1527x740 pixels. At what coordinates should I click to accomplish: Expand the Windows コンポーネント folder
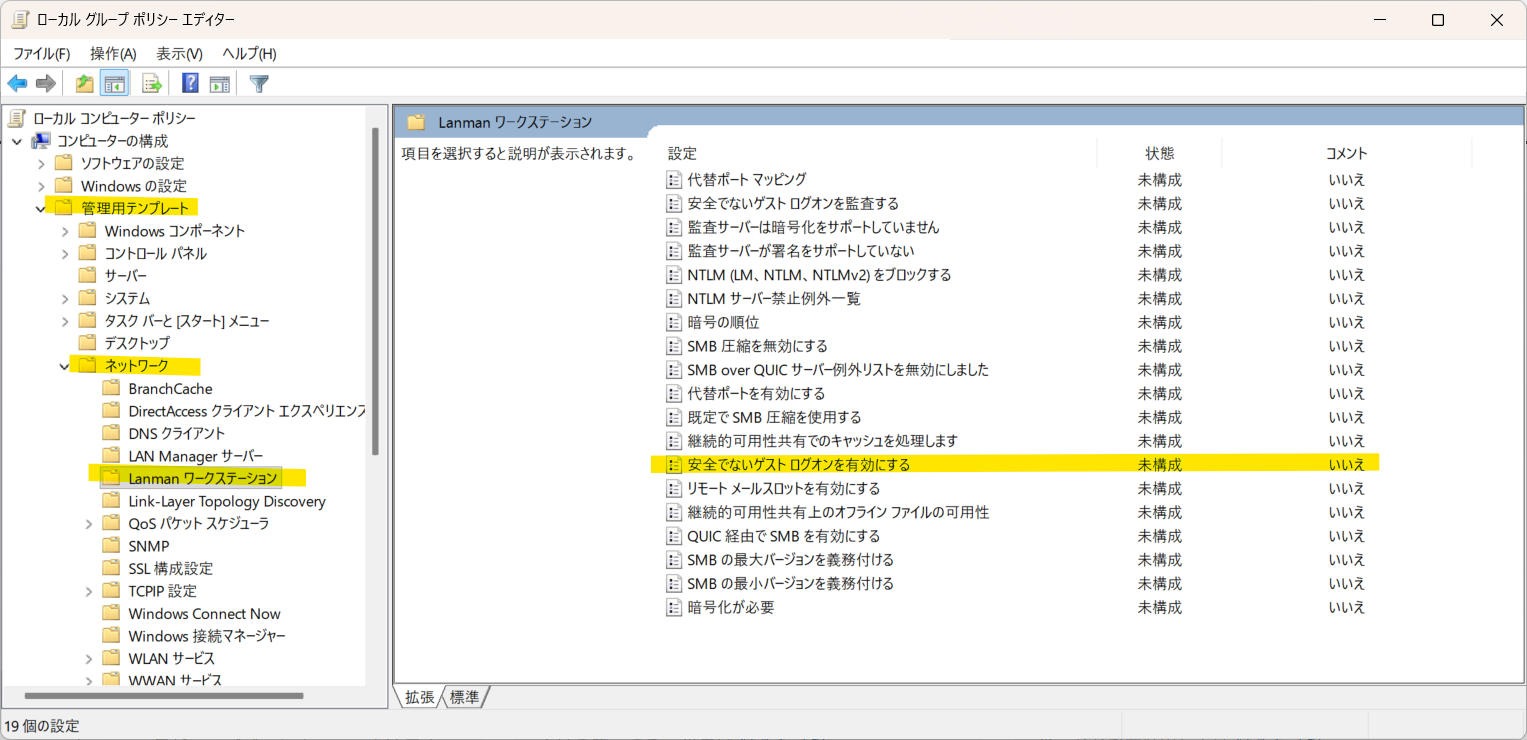[65, 231]
